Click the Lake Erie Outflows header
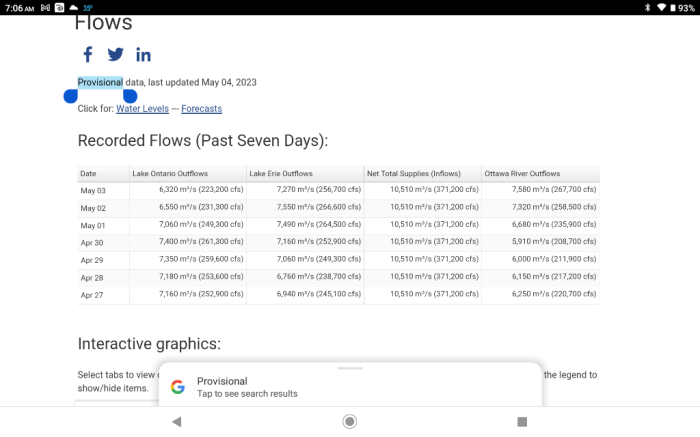 tap(281, 174)
